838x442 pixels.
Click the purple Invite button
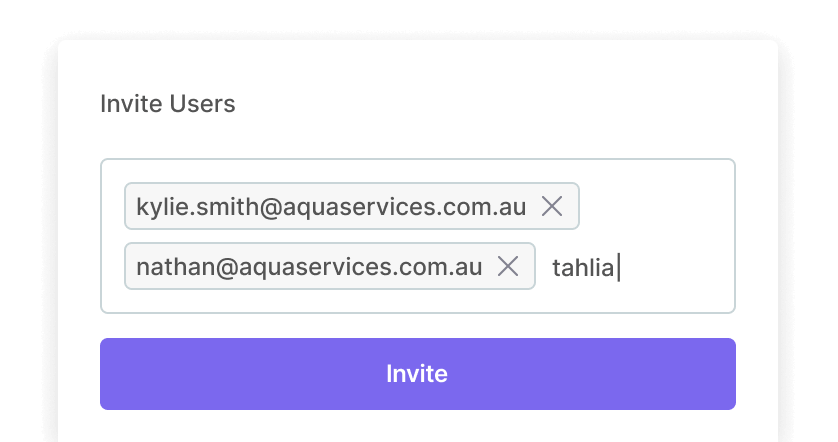pyautogui.click(x=417, y=374)
